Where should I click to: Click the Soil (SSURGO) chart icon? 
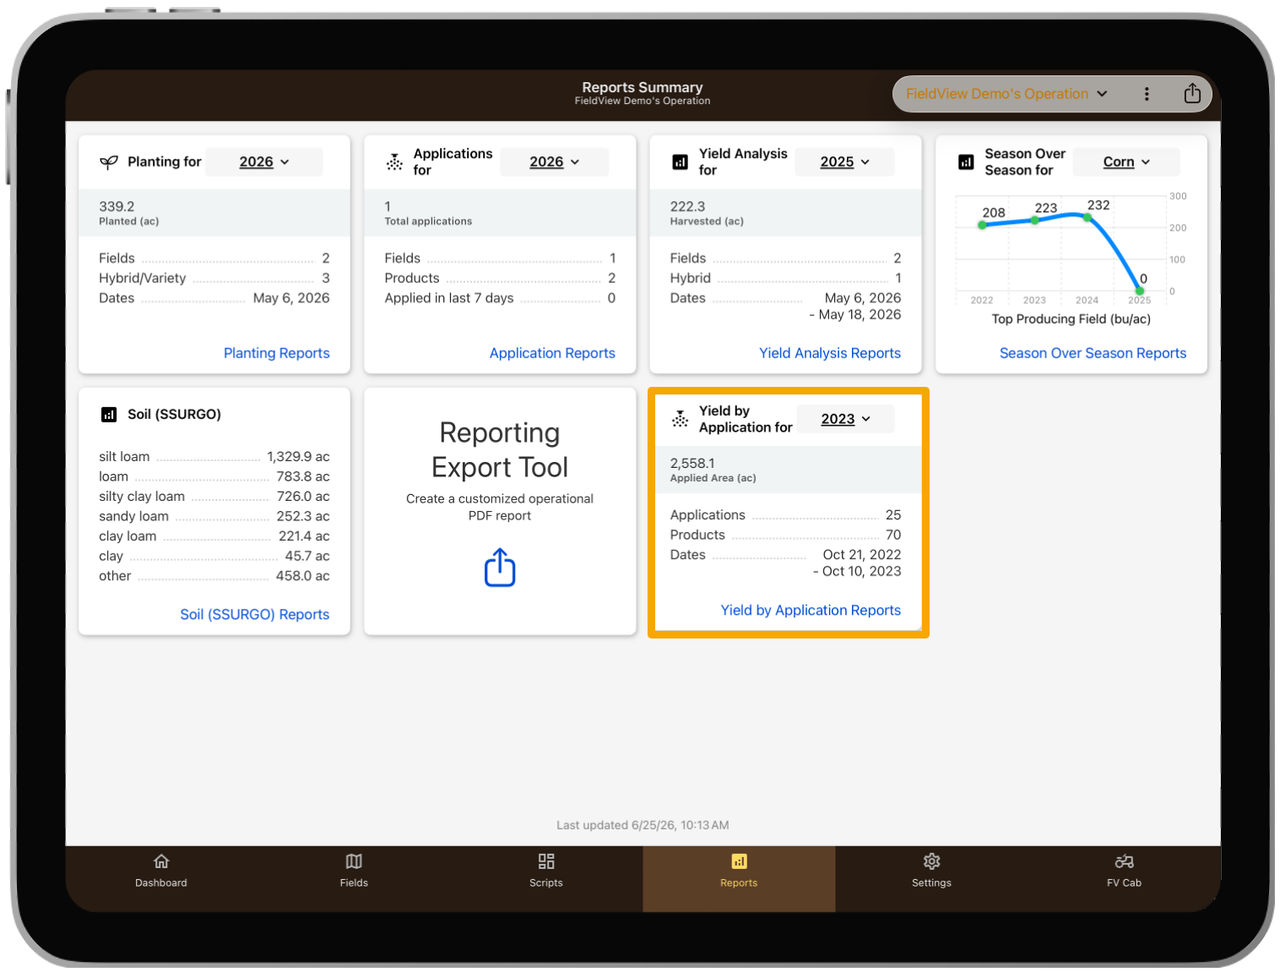coord(109,414)
